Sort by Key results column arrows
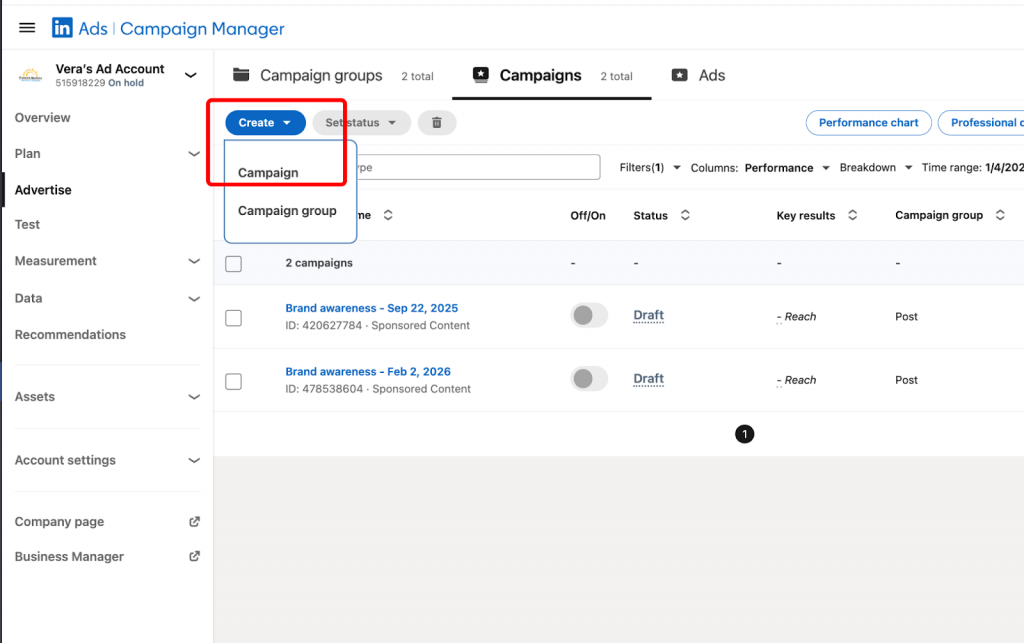This screenshot has height=643, width=1024. tap(852, 215)
